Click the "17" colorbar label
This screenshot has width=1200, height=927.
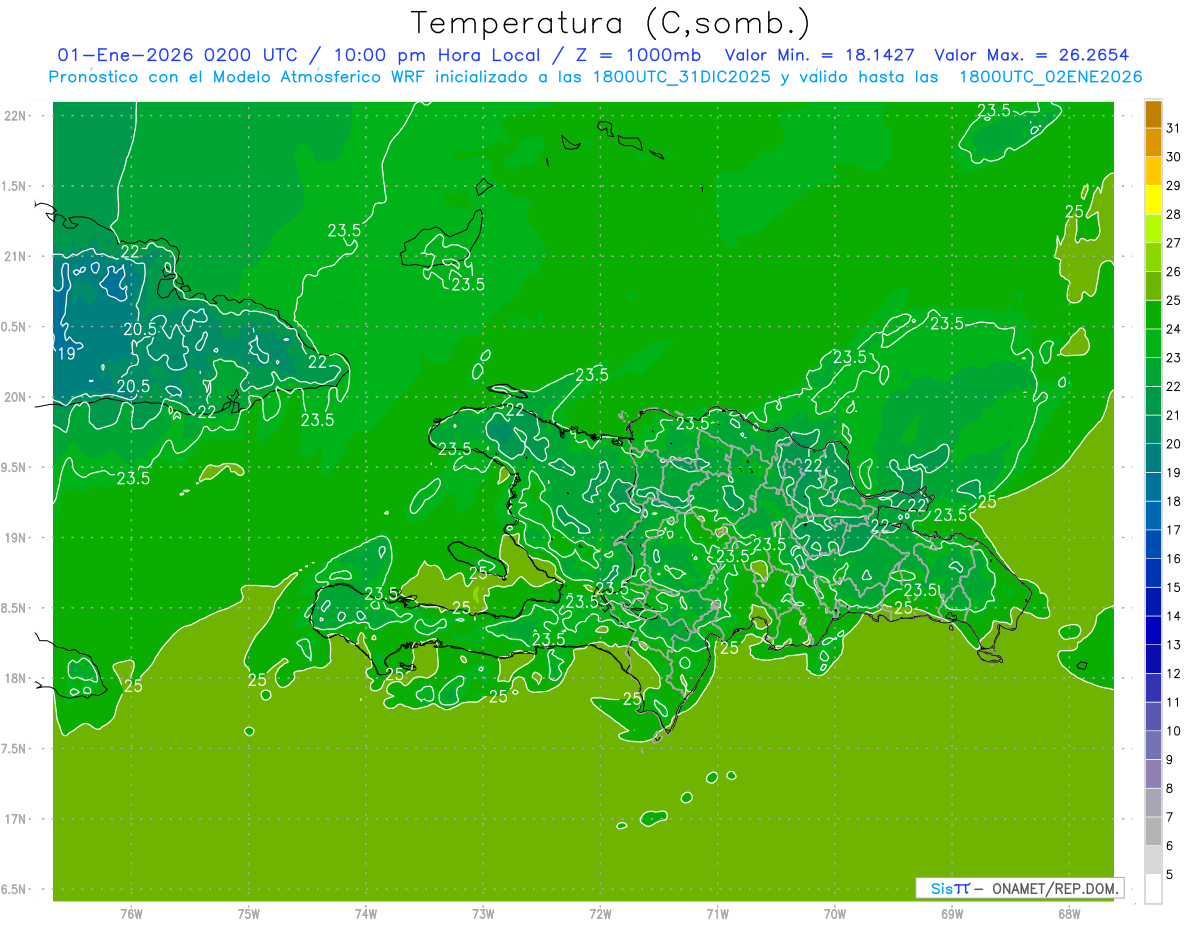point(1174,530)
